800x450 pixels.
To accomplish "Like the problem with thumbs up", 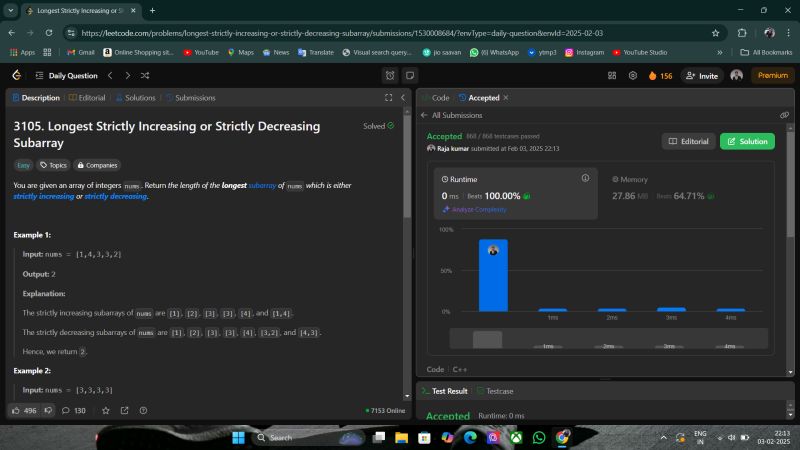I will pos(23,410).
